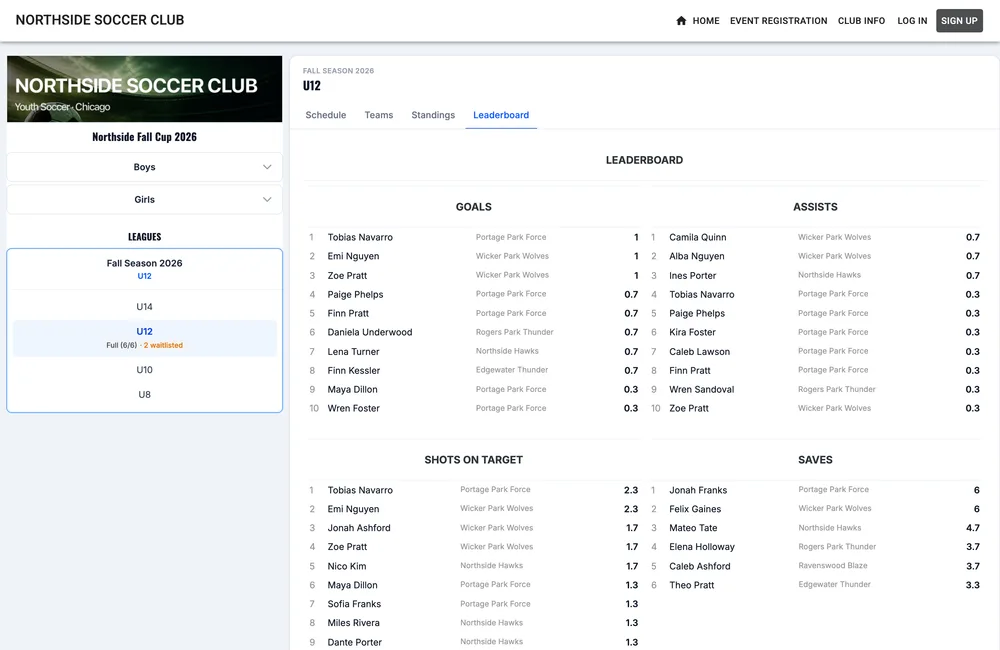Click Ravenswood Blaze team beside Caleb Ashford
Viewport: 1000px width, 650px height.
coord(833,566)
